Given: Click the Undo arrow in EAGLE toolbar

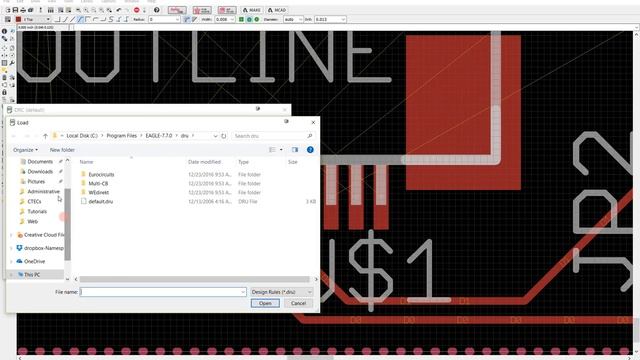Looking at the screenshot, I should [x=118, y=10].
